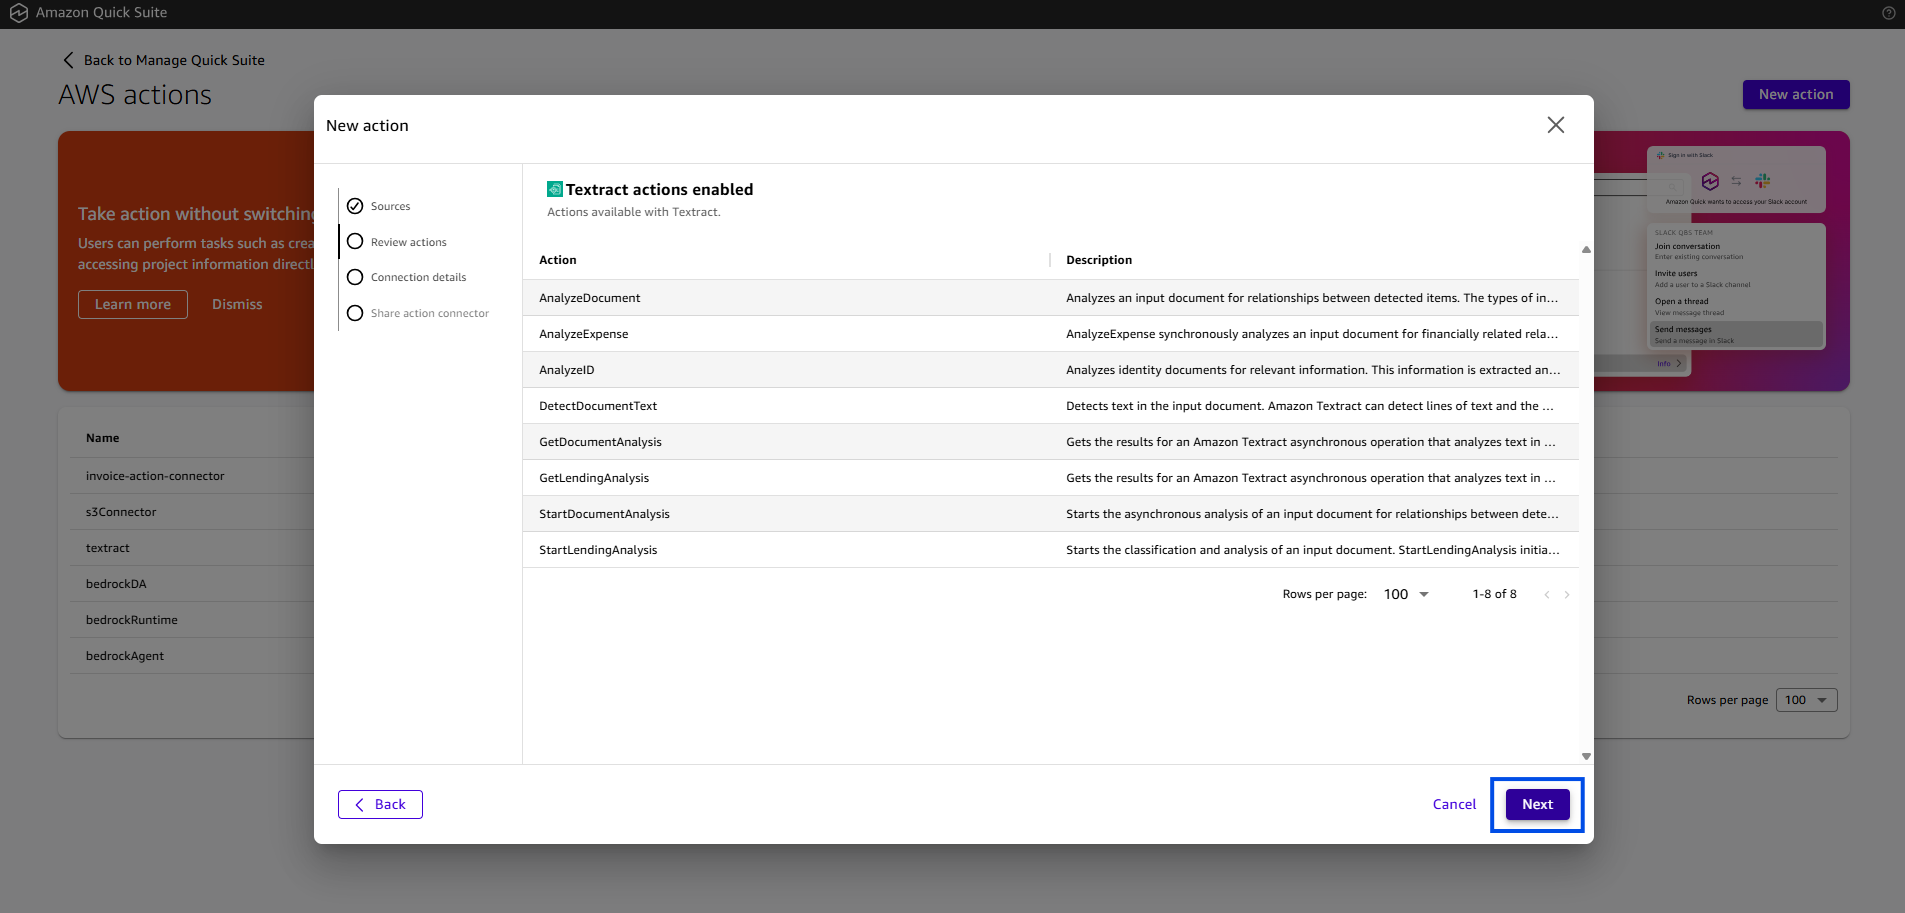
Task: Sort by the Action column header
Action: (557, 260)
